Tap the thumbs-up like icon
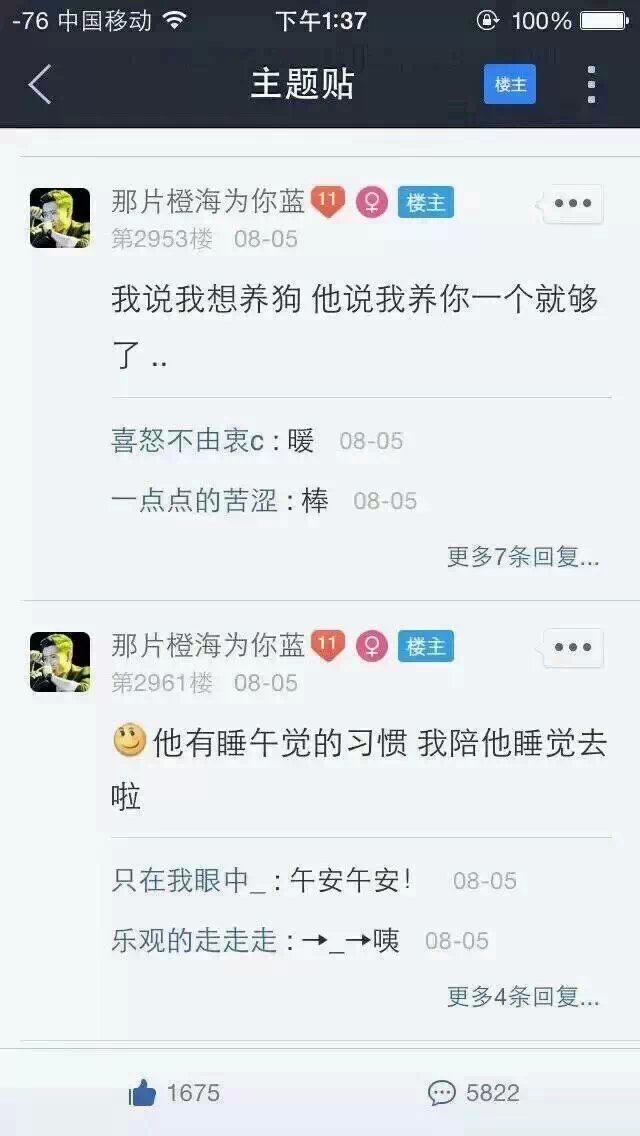The height and width of the screenshot is (1136, 640). coord(143,1093)
